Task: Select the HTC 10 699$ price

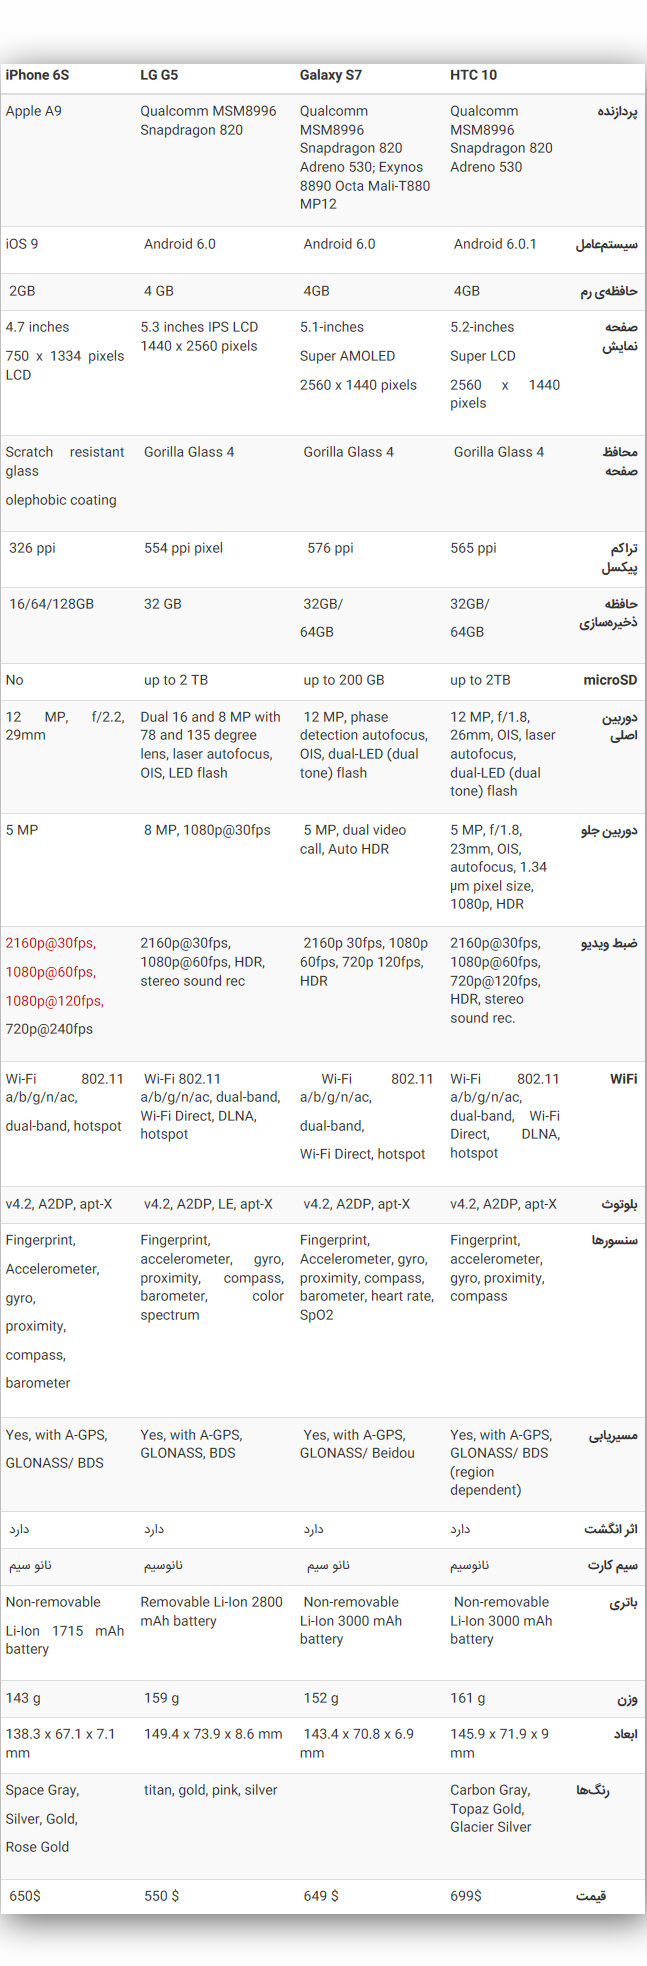Action: point(466,1896)
